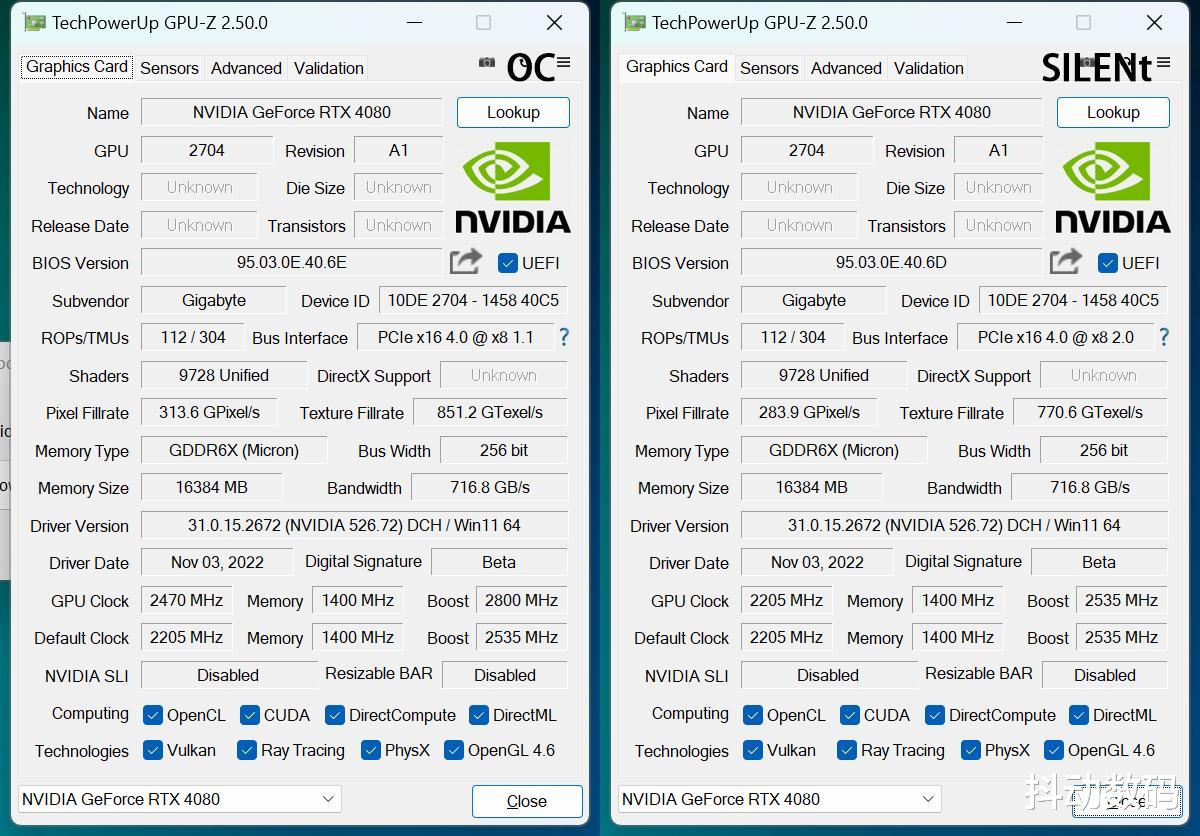Click the Lookup button in OC window
Viewport: 1200px width, 836px height.
(x=513, y=112)
